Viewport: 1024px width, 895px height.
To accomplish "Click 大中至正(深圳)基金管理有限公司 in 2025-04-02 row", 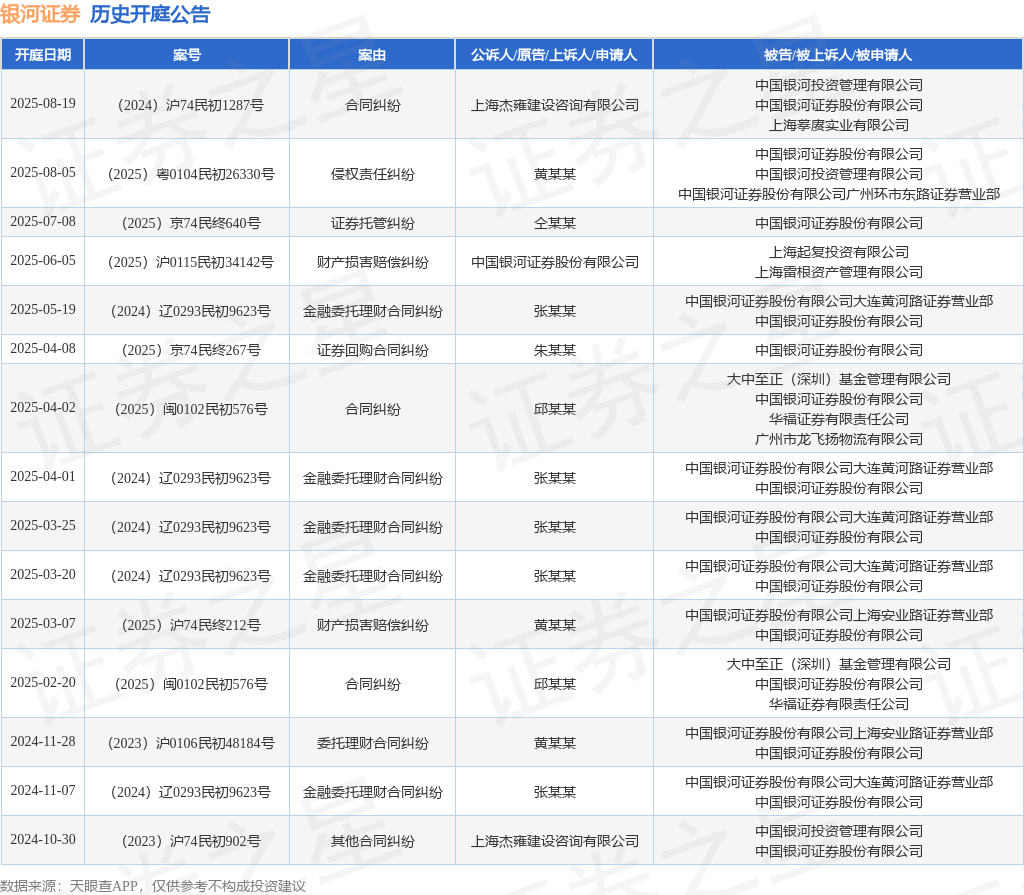I will pos(839,380).
